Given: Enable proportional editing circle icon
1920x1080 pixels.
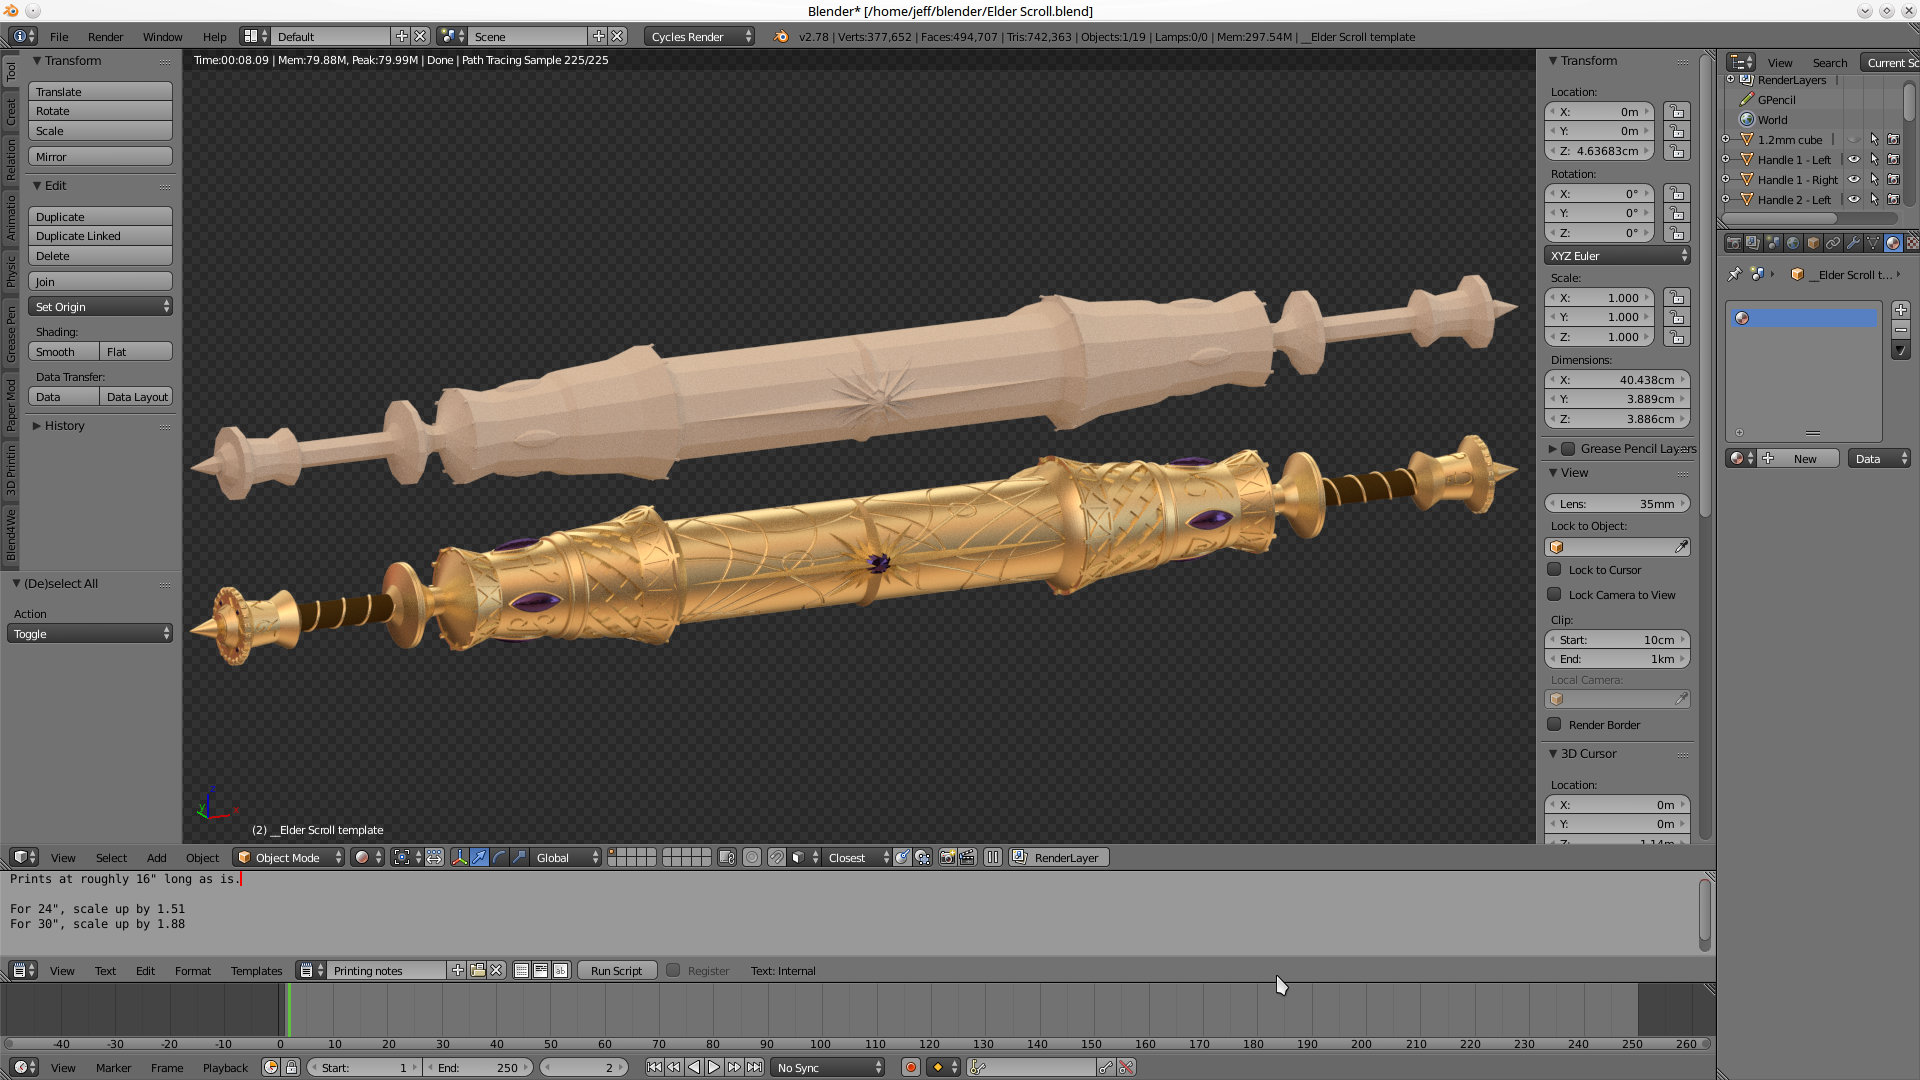Looking at the screenshot, I should pos(752,857).
